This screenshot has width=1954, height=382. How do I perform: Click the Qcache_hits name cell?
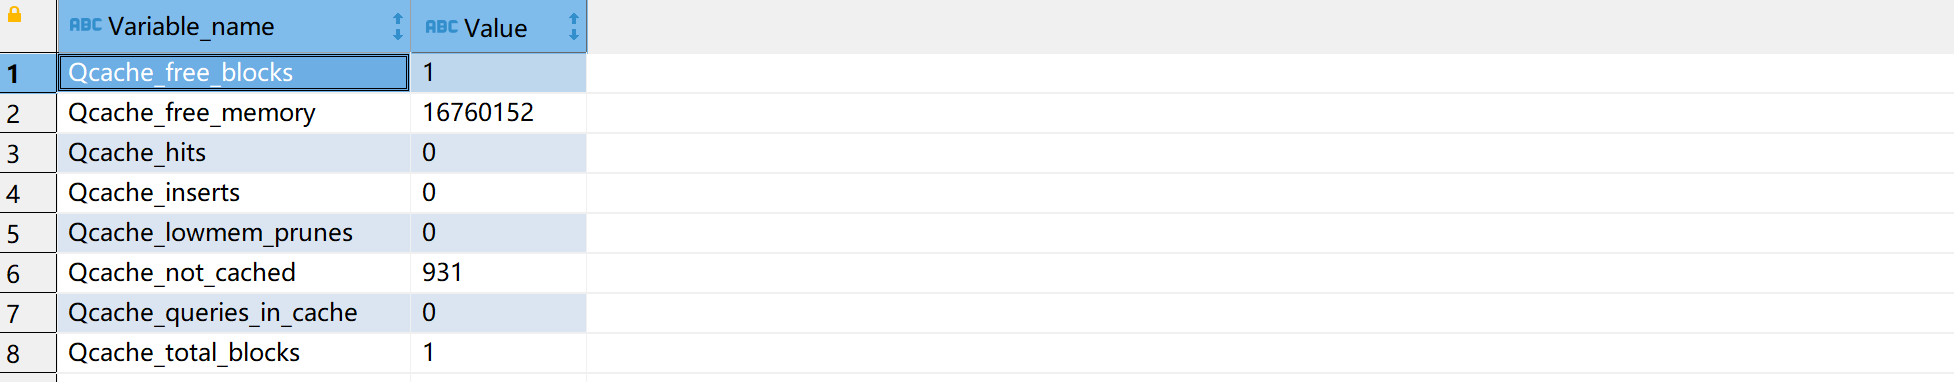tap(234, 153)
